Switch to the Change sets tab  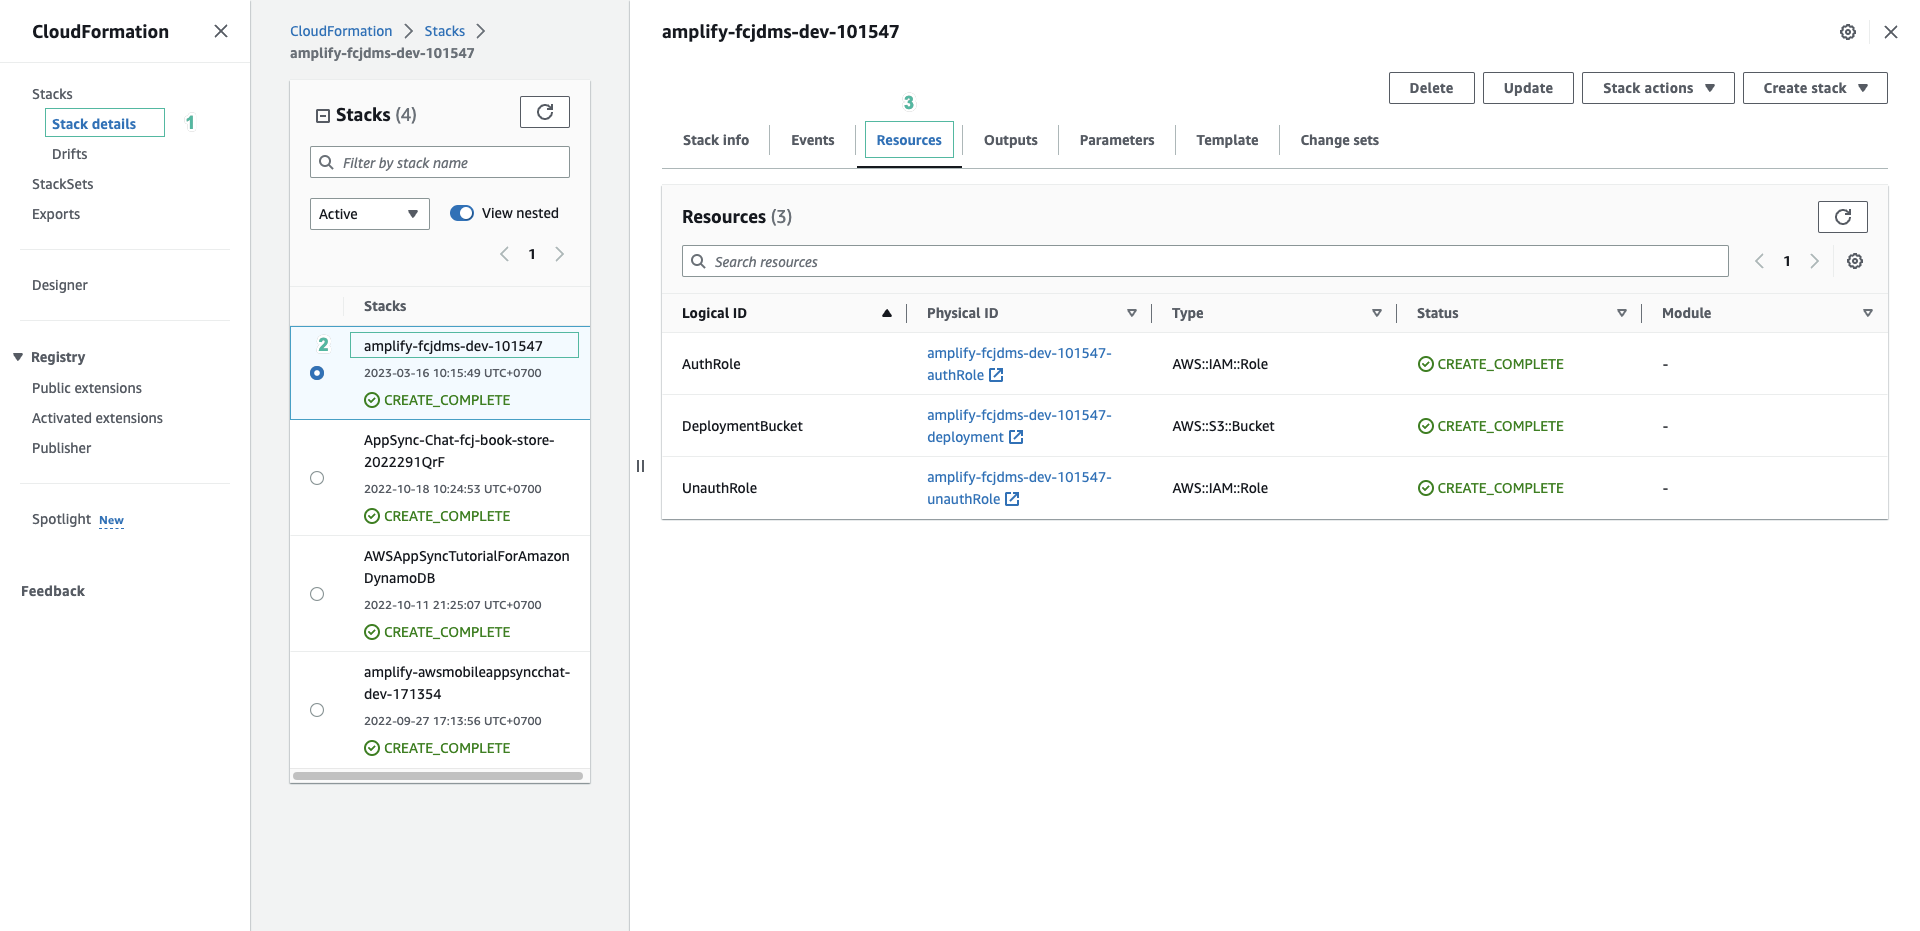(x=1339, y=140)
